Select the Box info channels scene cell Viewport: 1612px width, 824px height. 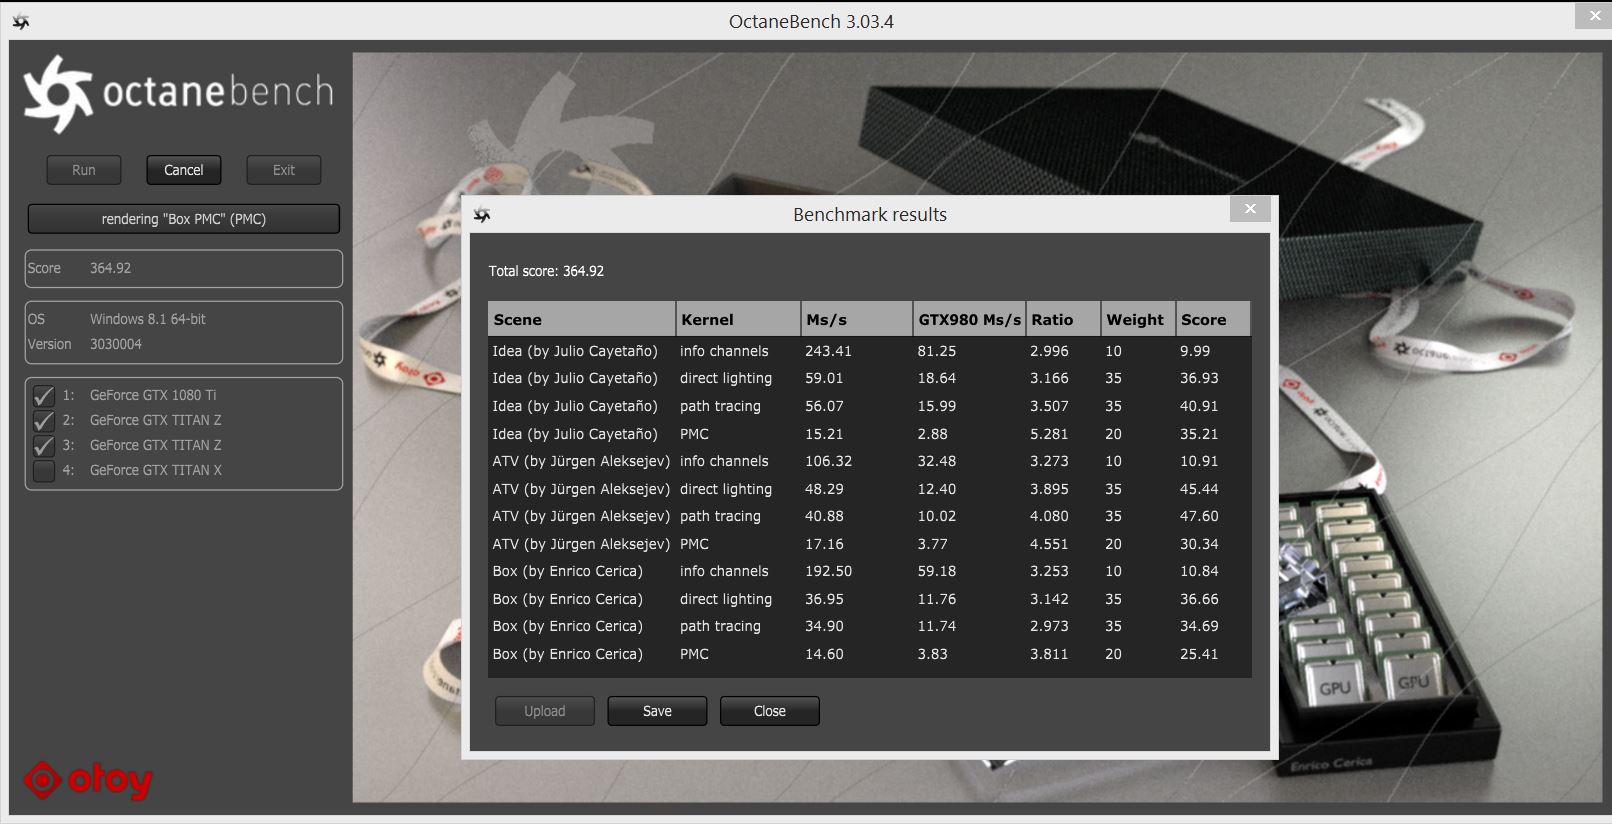[x=567, y=571]
